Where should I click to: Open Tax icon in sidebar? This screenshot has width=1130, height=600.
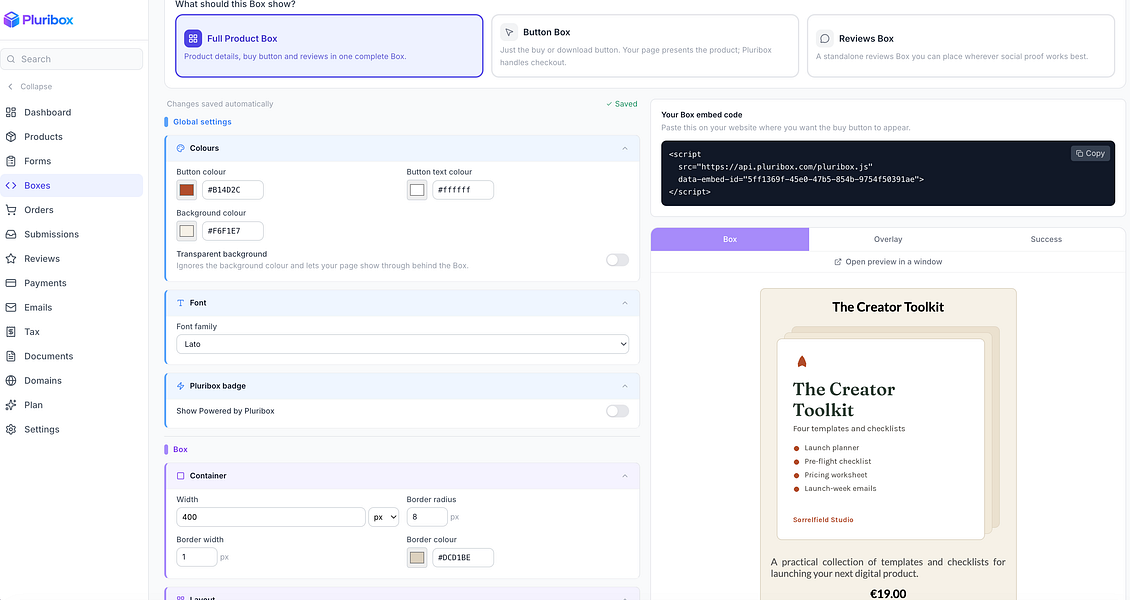point(11,332)
